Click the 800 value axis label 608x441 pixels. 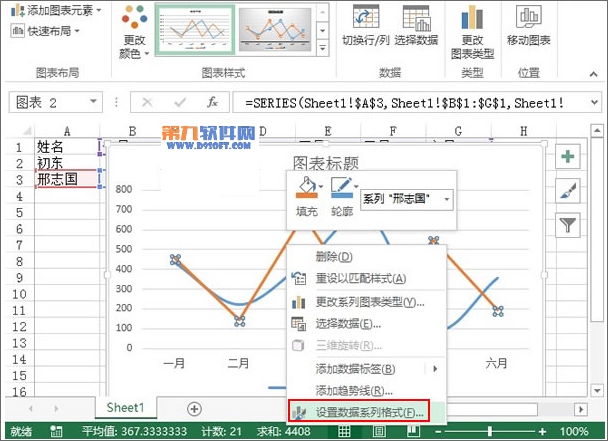coord(124,189)
